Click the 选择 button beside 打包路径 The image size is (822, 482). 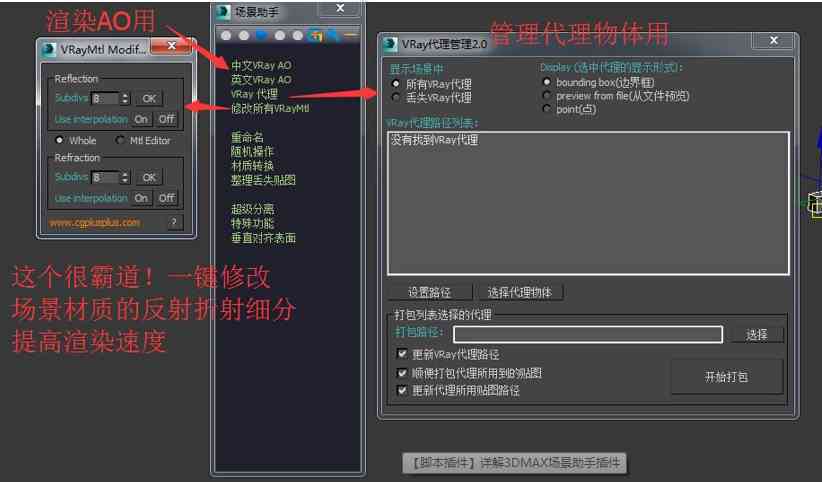pyautogui.click(x=756, y=334)
